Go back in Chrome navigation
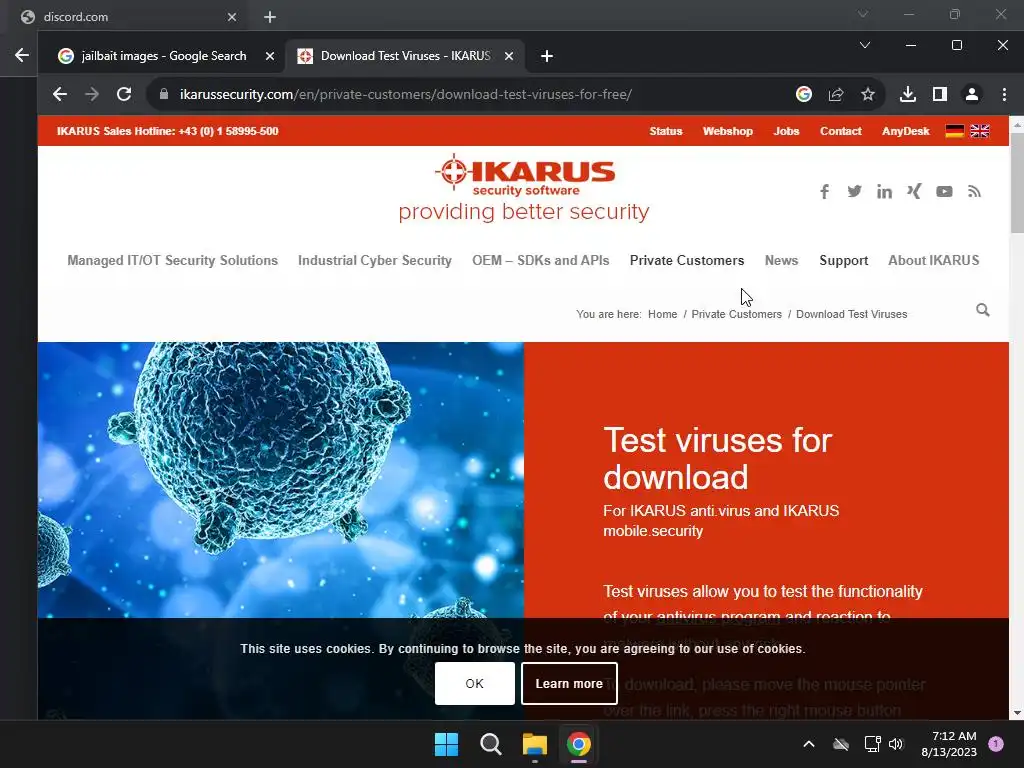Viewport: 1024px width, 768px height. pos(59,94)
